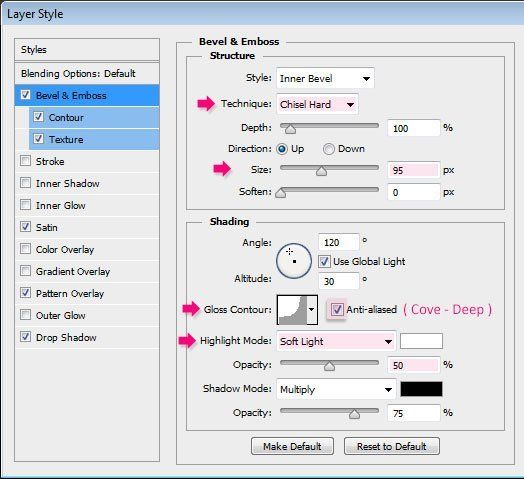This screenshot has width=524, height=479.
Task: Click the angle and altitude light dial
Action: pos(294,261)
